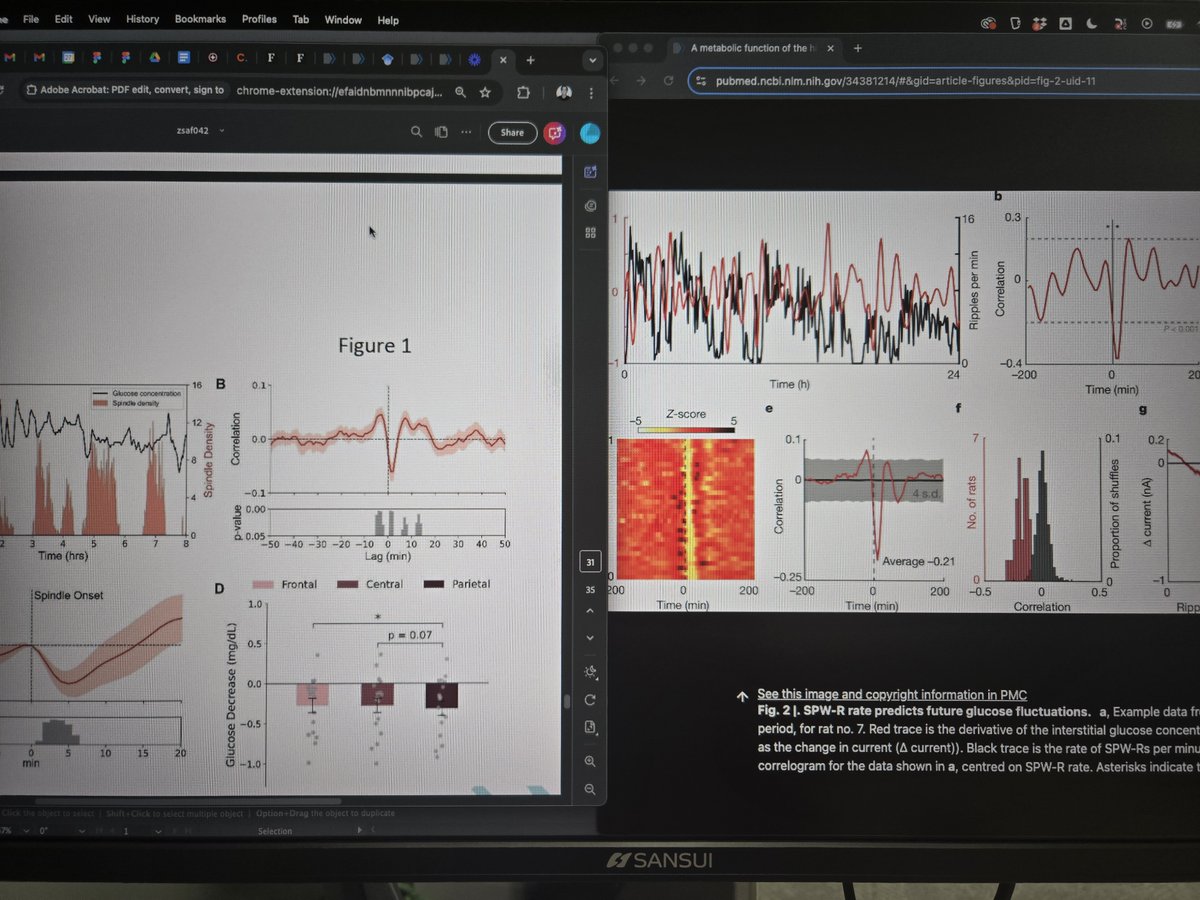Open the Edit menu

[64, 19]
